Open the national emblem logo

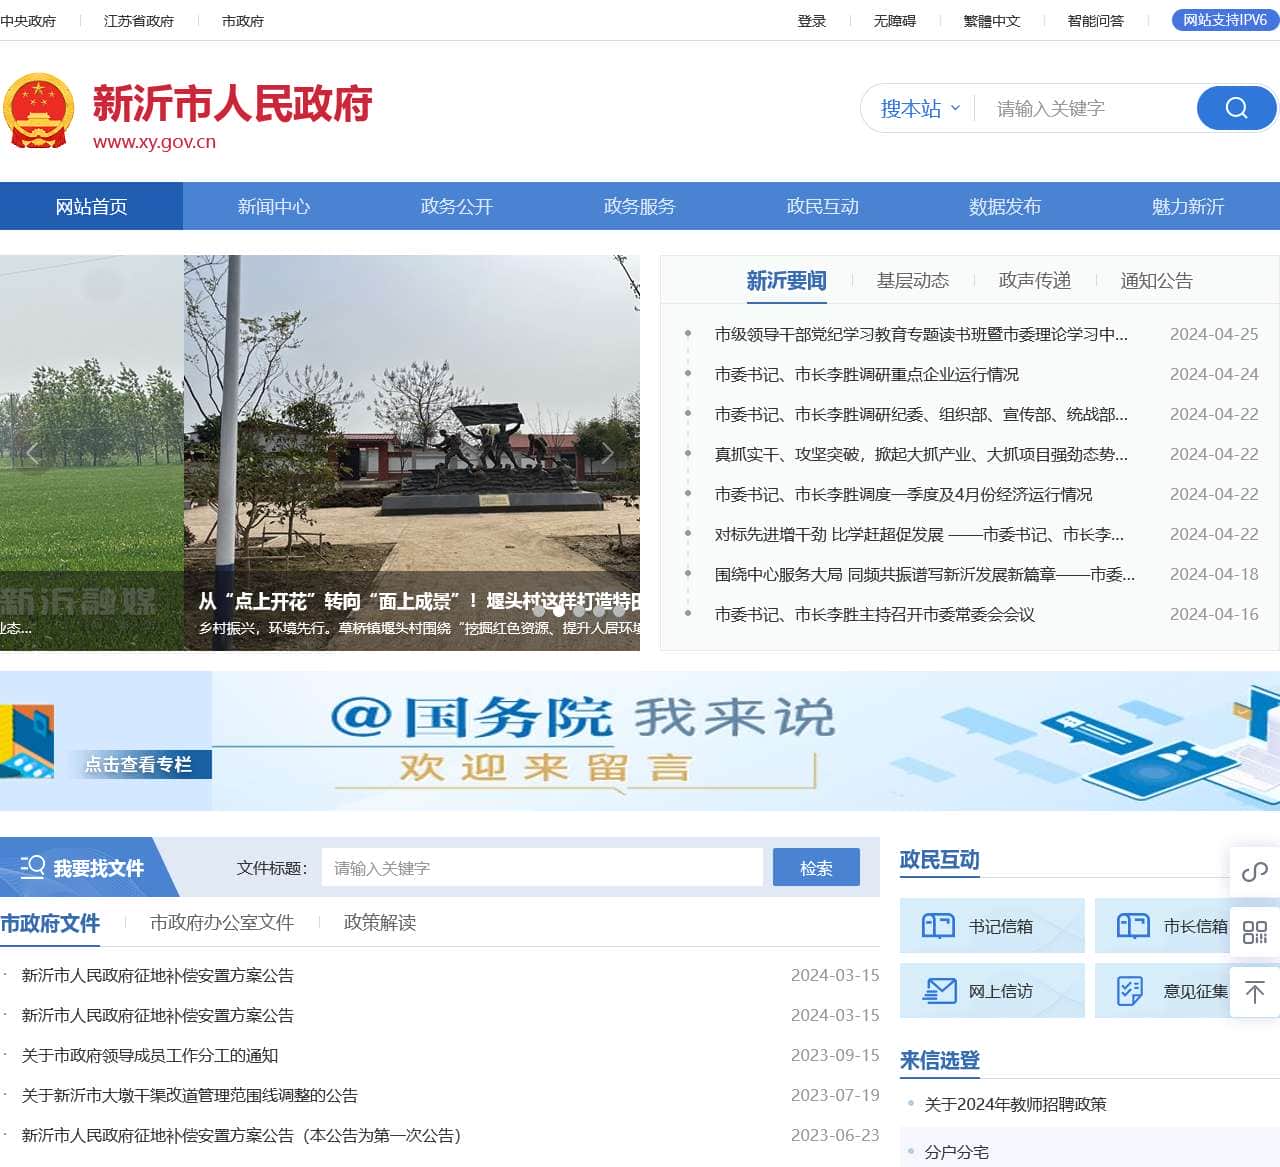pos(38,111)
